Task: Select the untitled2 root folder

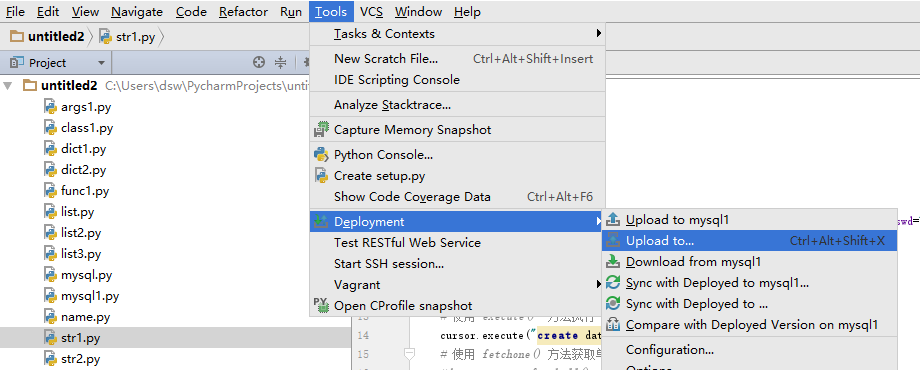Action: [x=69, y=86]
